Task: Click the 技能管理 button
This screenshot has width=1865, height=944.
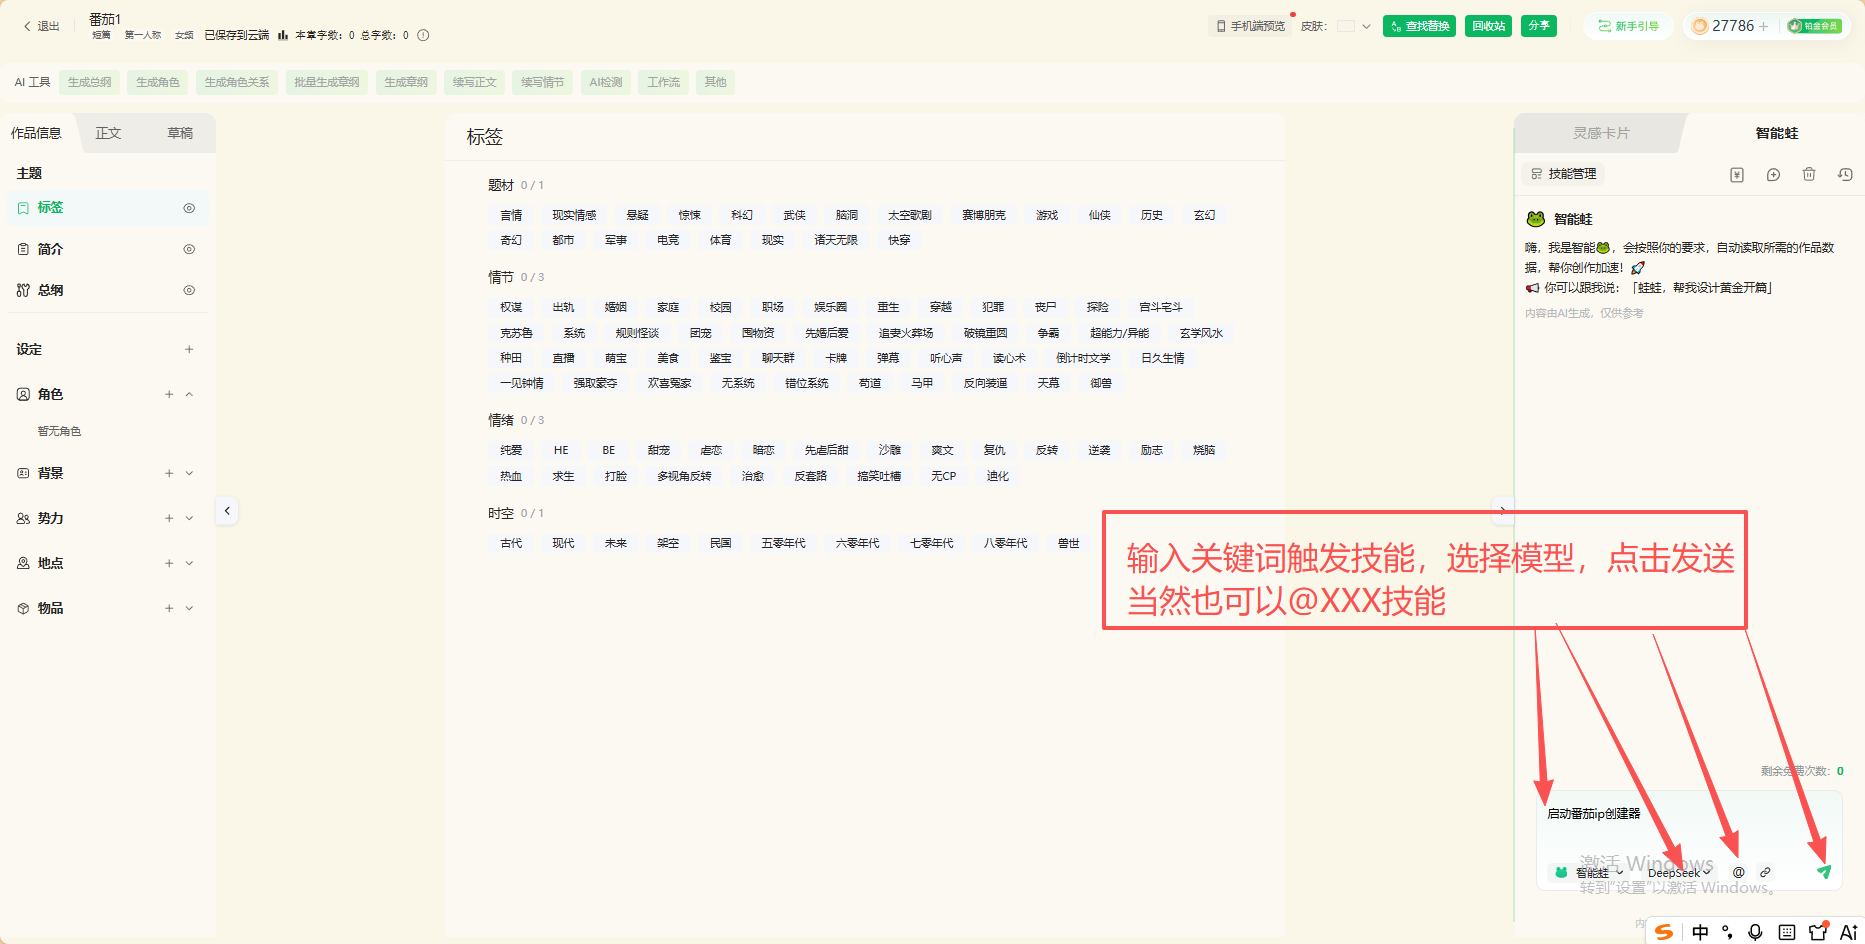Action: click(x=1563, y=174)
